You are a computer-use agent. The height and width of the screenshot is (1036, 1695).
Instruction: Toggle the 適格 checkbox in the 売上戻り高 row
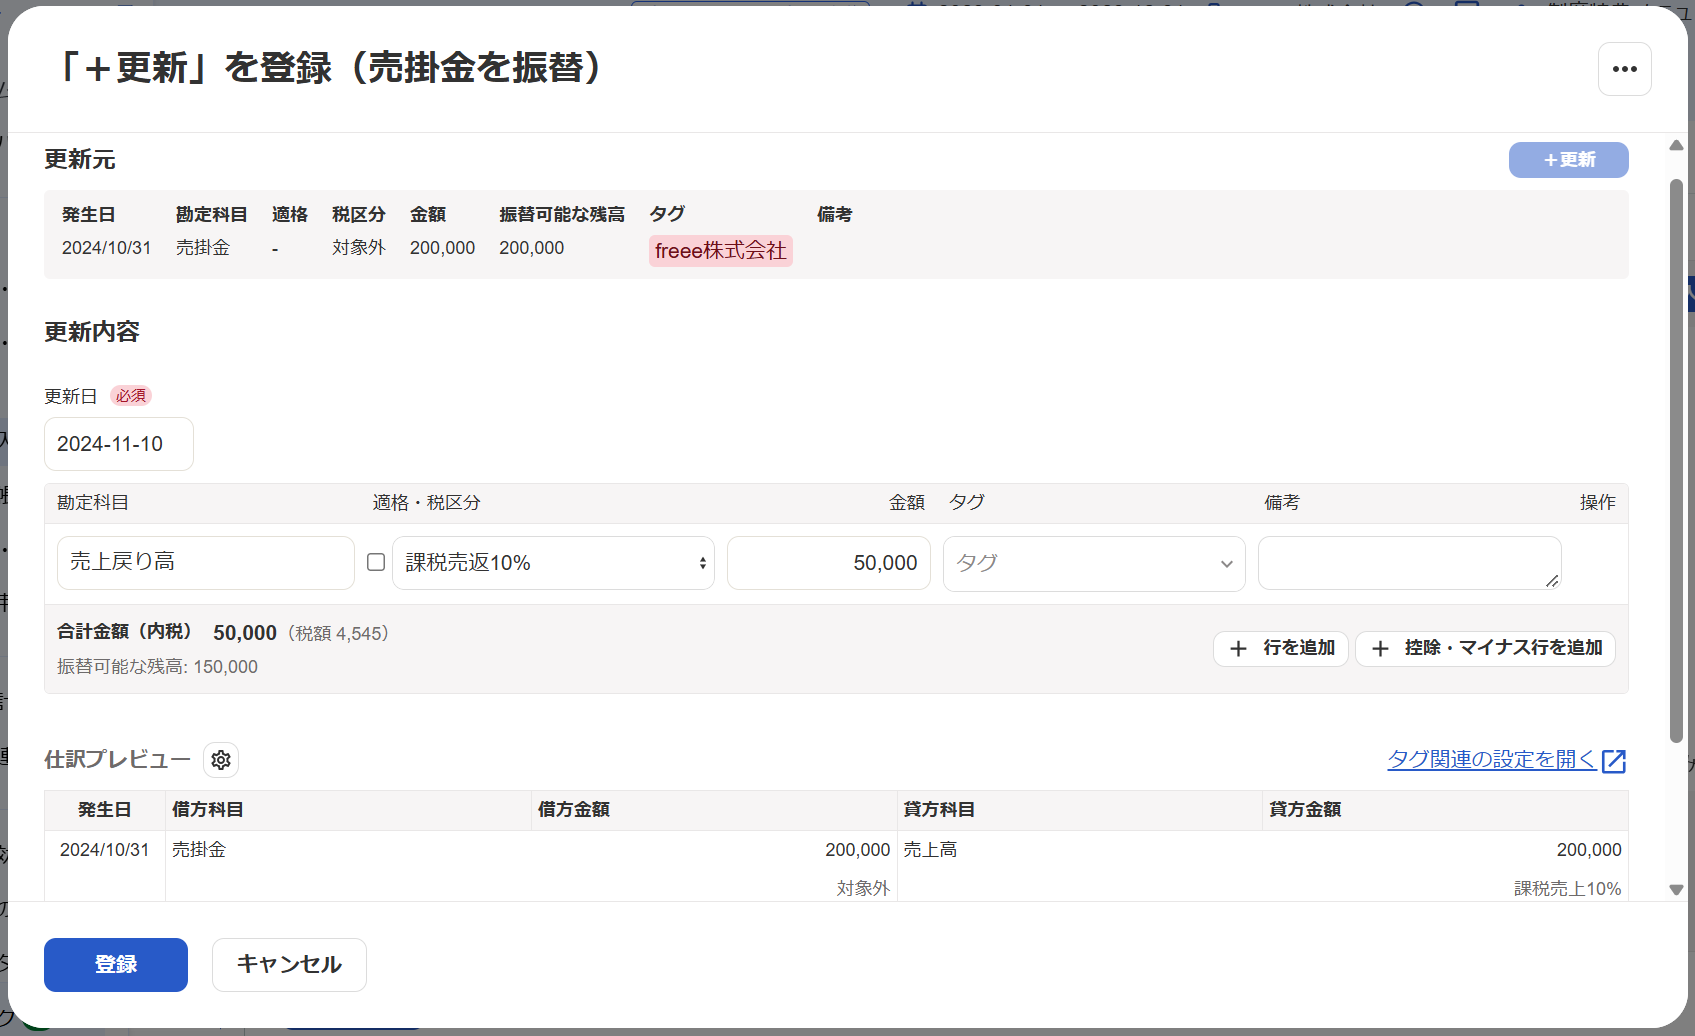376,562
